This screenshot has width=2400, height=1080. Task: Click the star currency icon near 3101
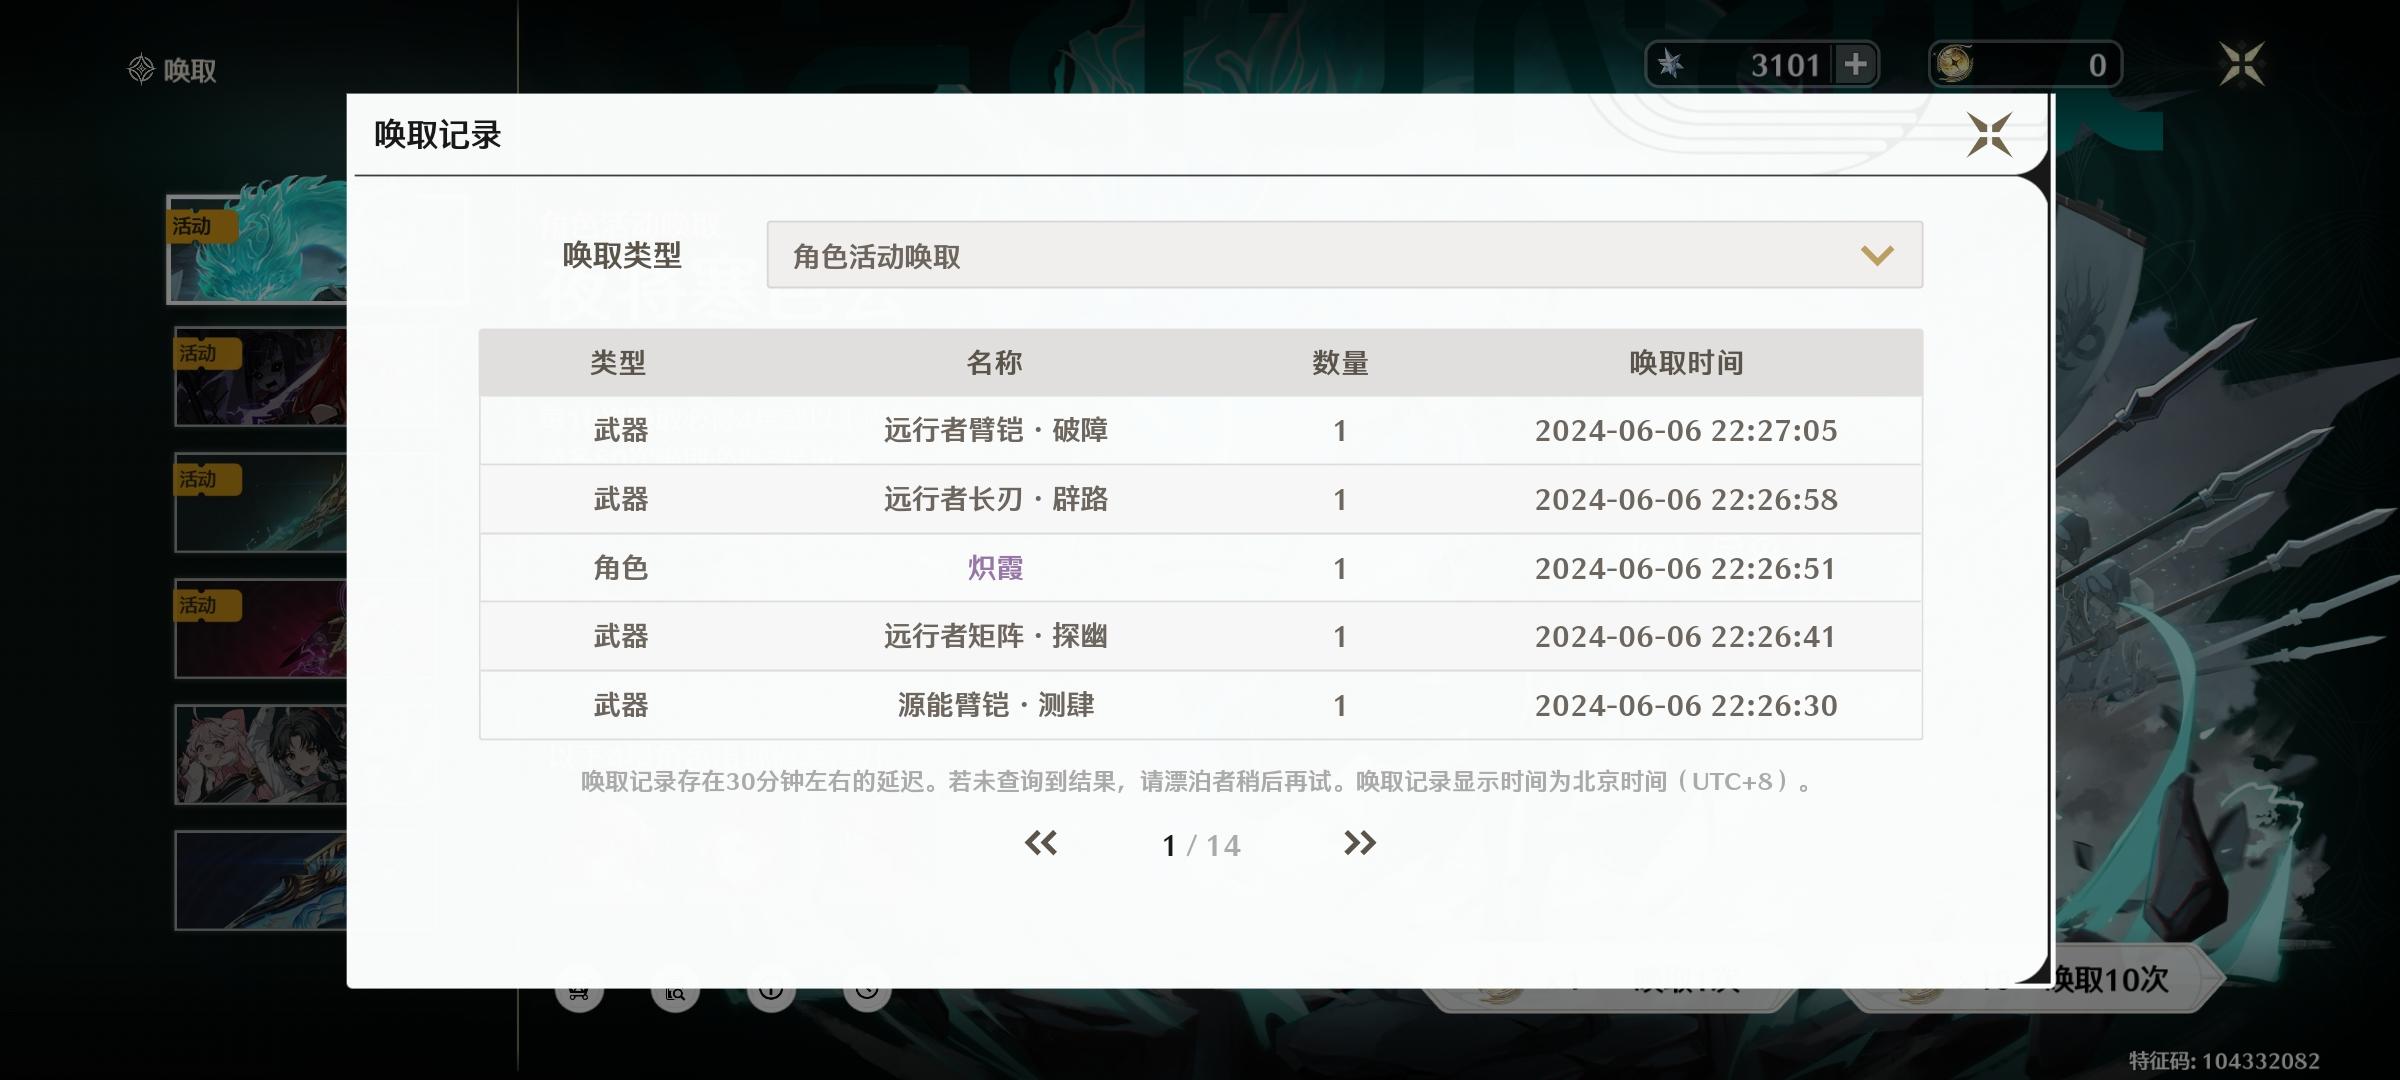(1670, 65)
